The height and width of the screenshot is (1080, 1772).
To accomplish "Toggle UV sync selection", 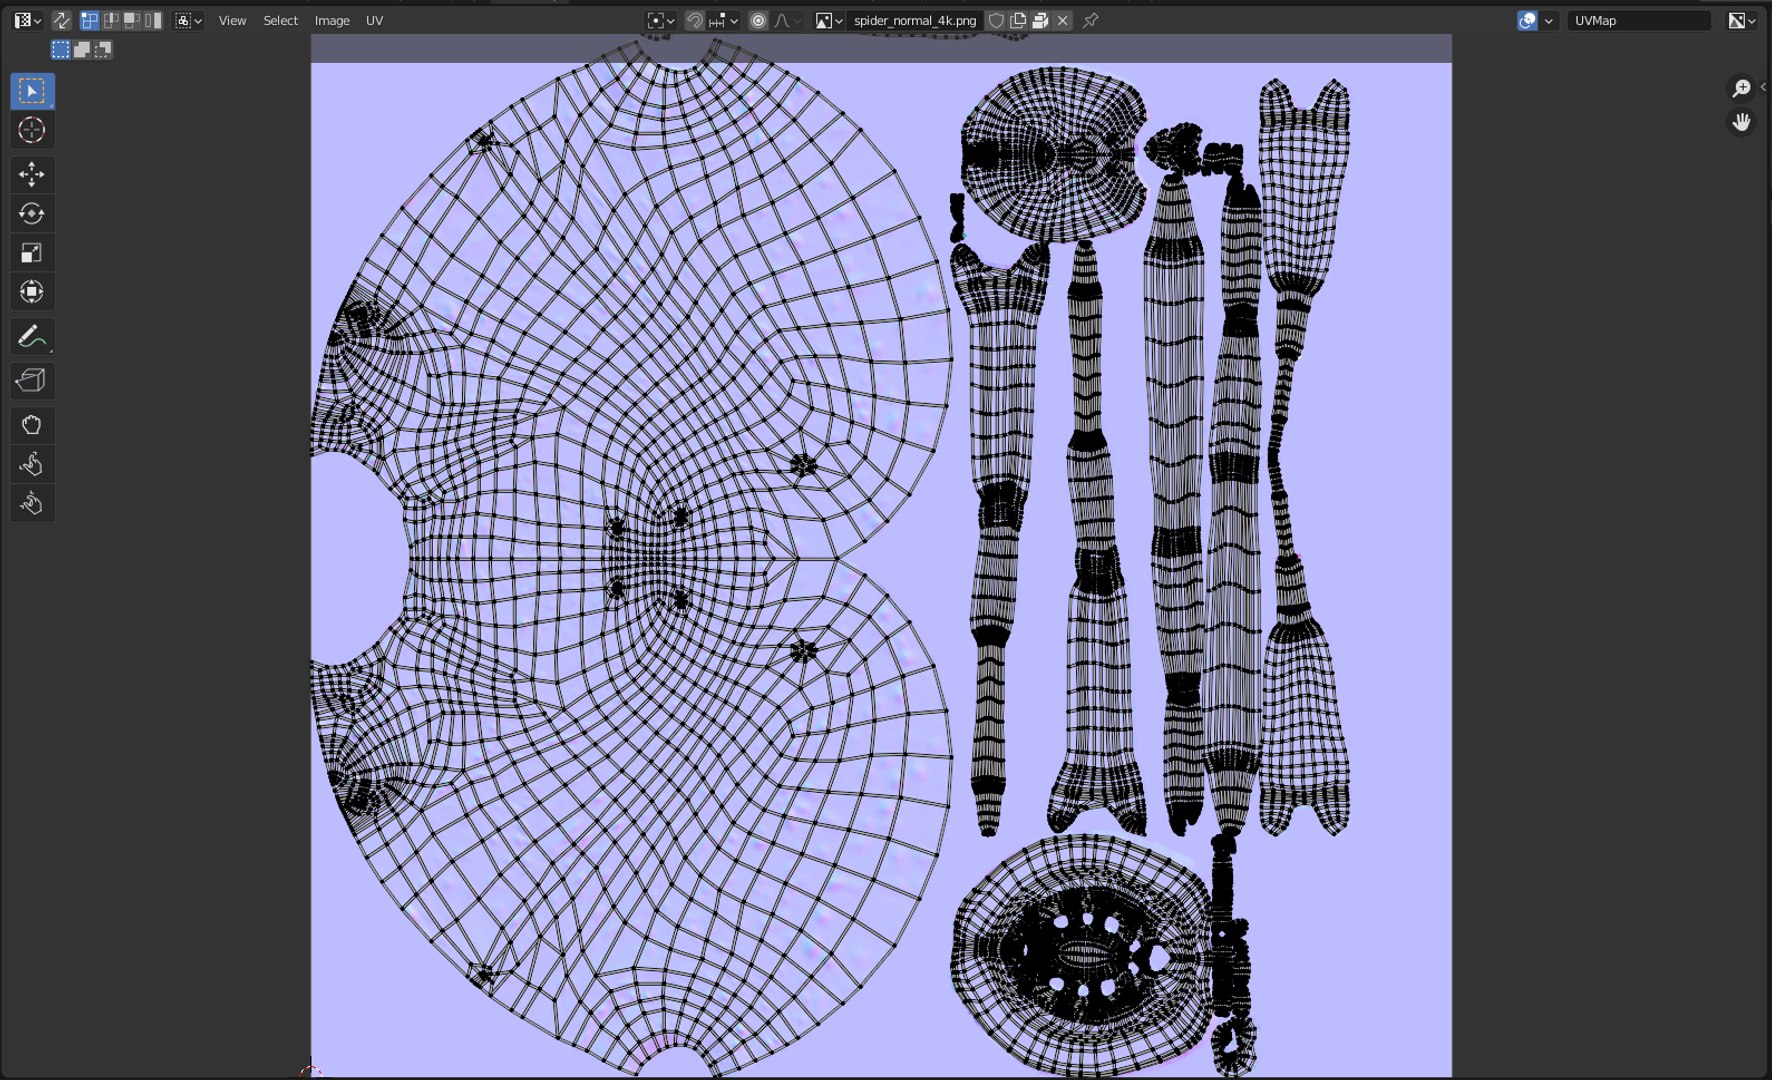I will [x=61, y=20].
